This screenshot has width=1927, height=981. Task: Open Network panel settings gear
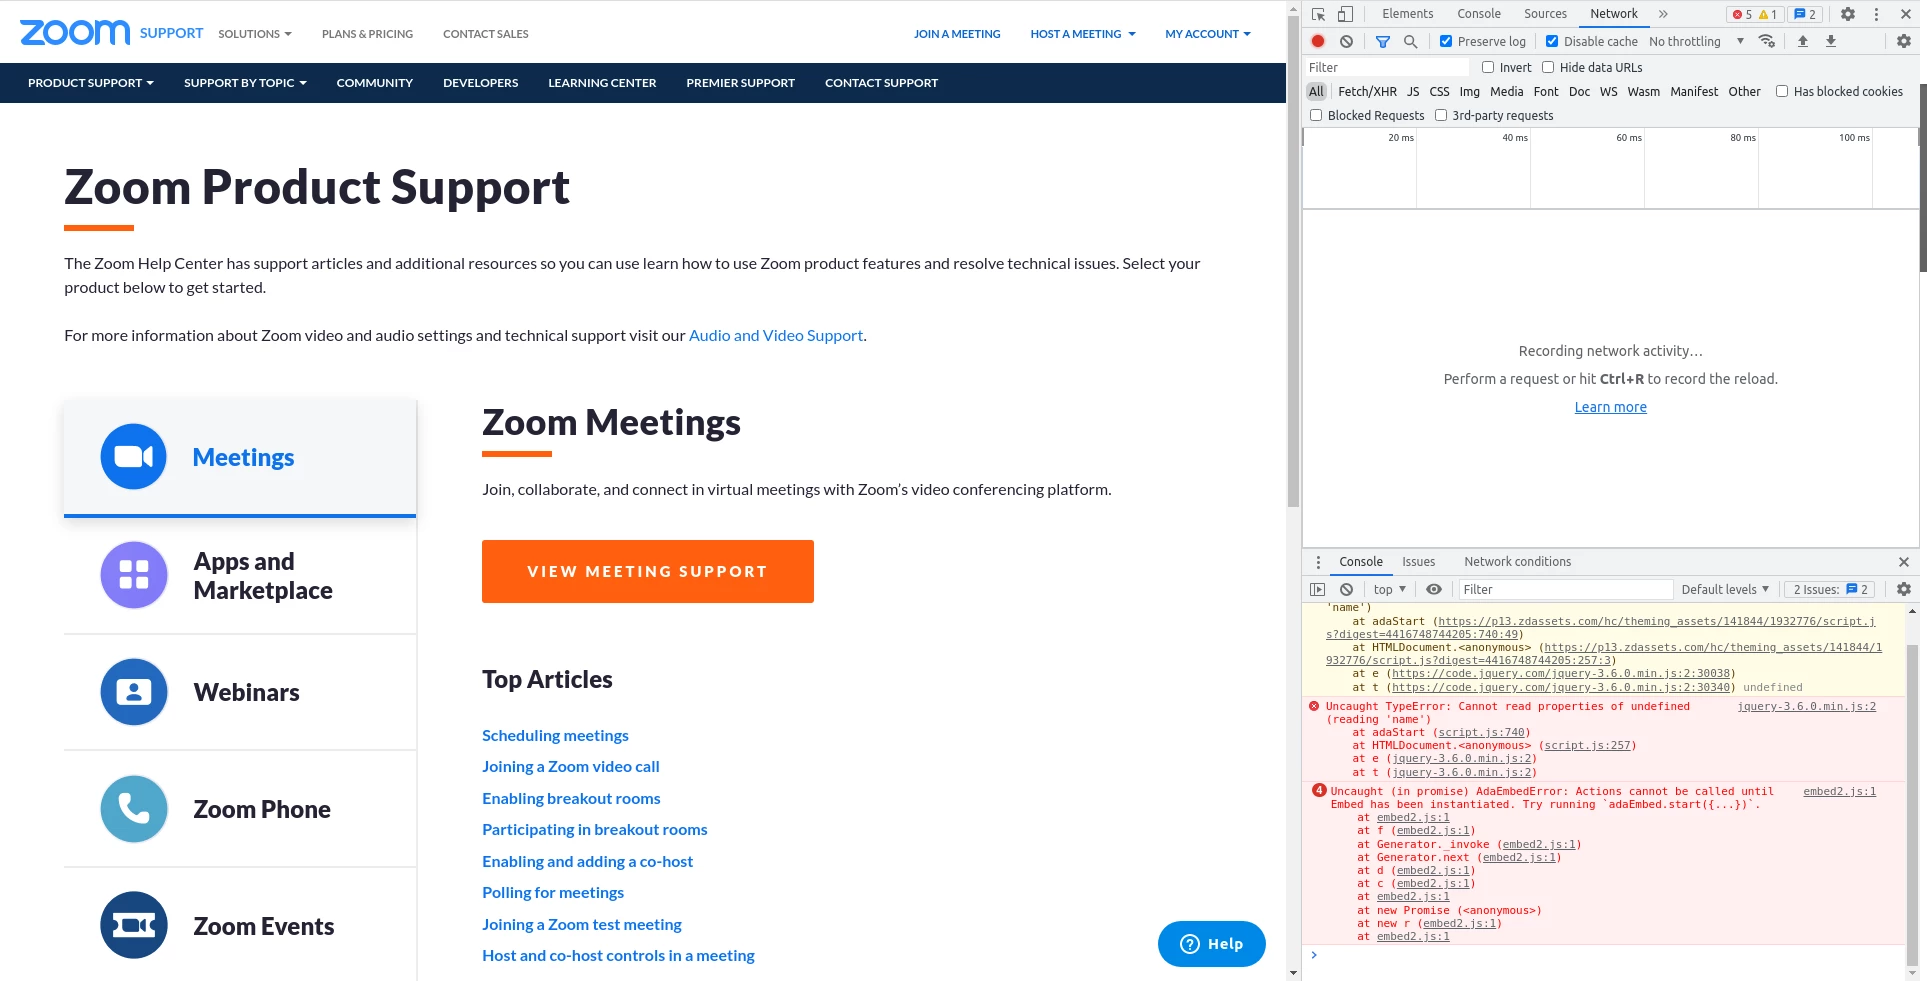[1903, 41]
